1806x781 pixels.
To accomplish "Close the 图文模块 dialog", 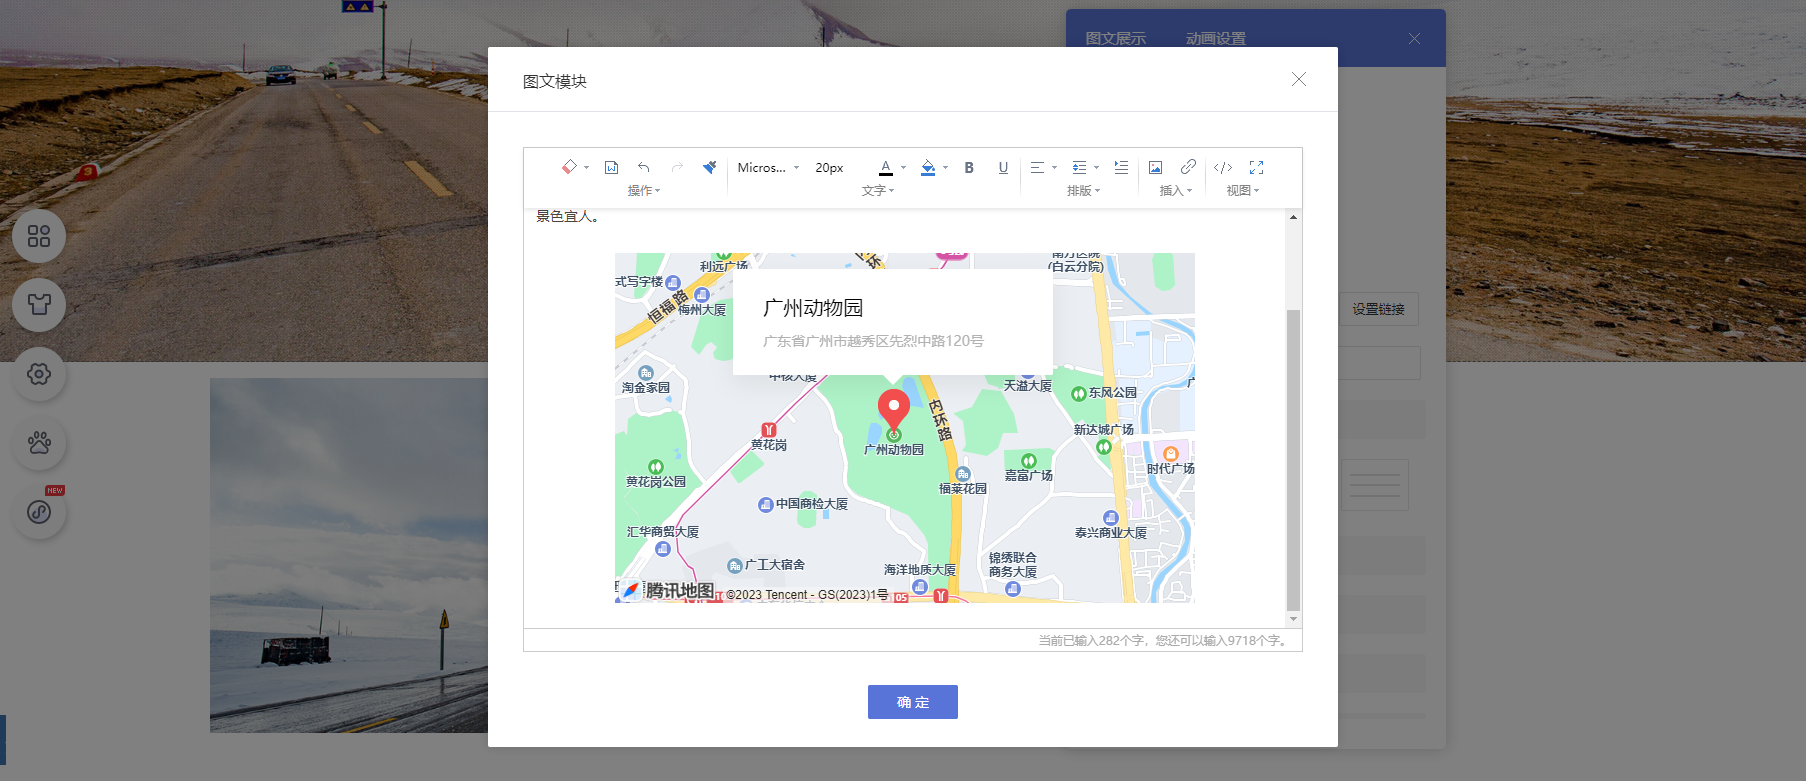I will [1299, 79].
